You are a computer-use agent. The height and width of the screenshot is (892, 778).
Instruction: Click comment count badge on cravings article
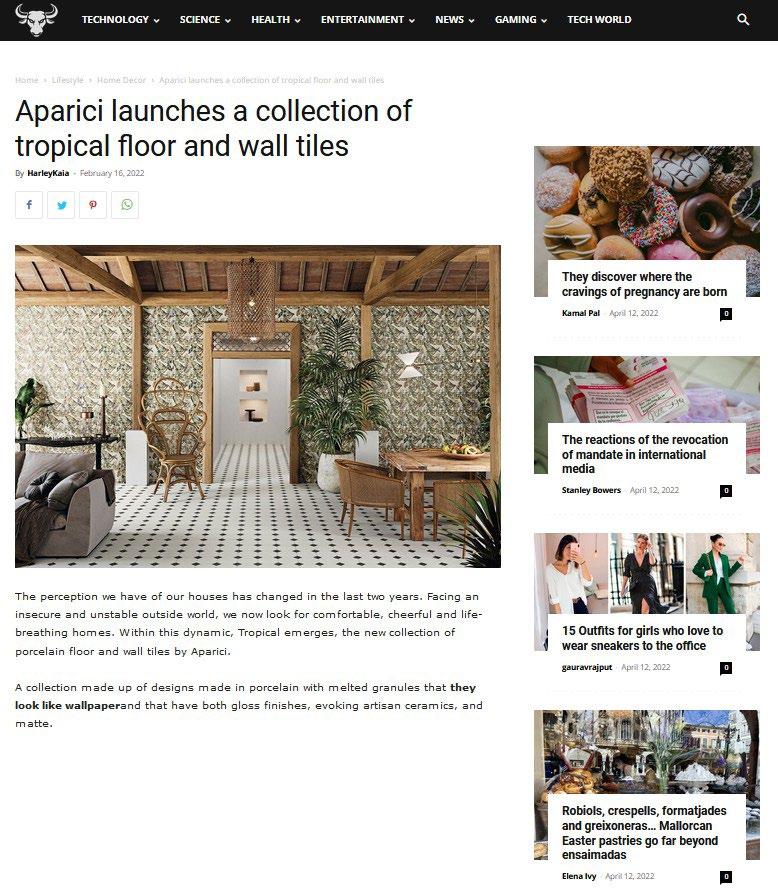(x=726, y=313)
